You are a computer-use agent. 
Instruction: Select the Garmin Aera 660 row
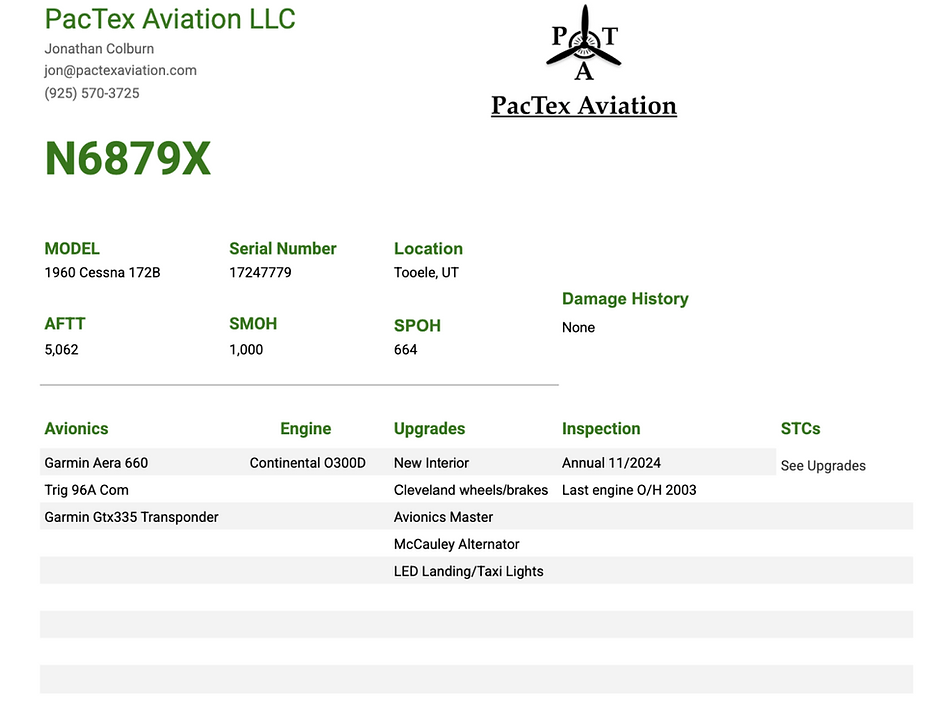(x=408, y=462)
